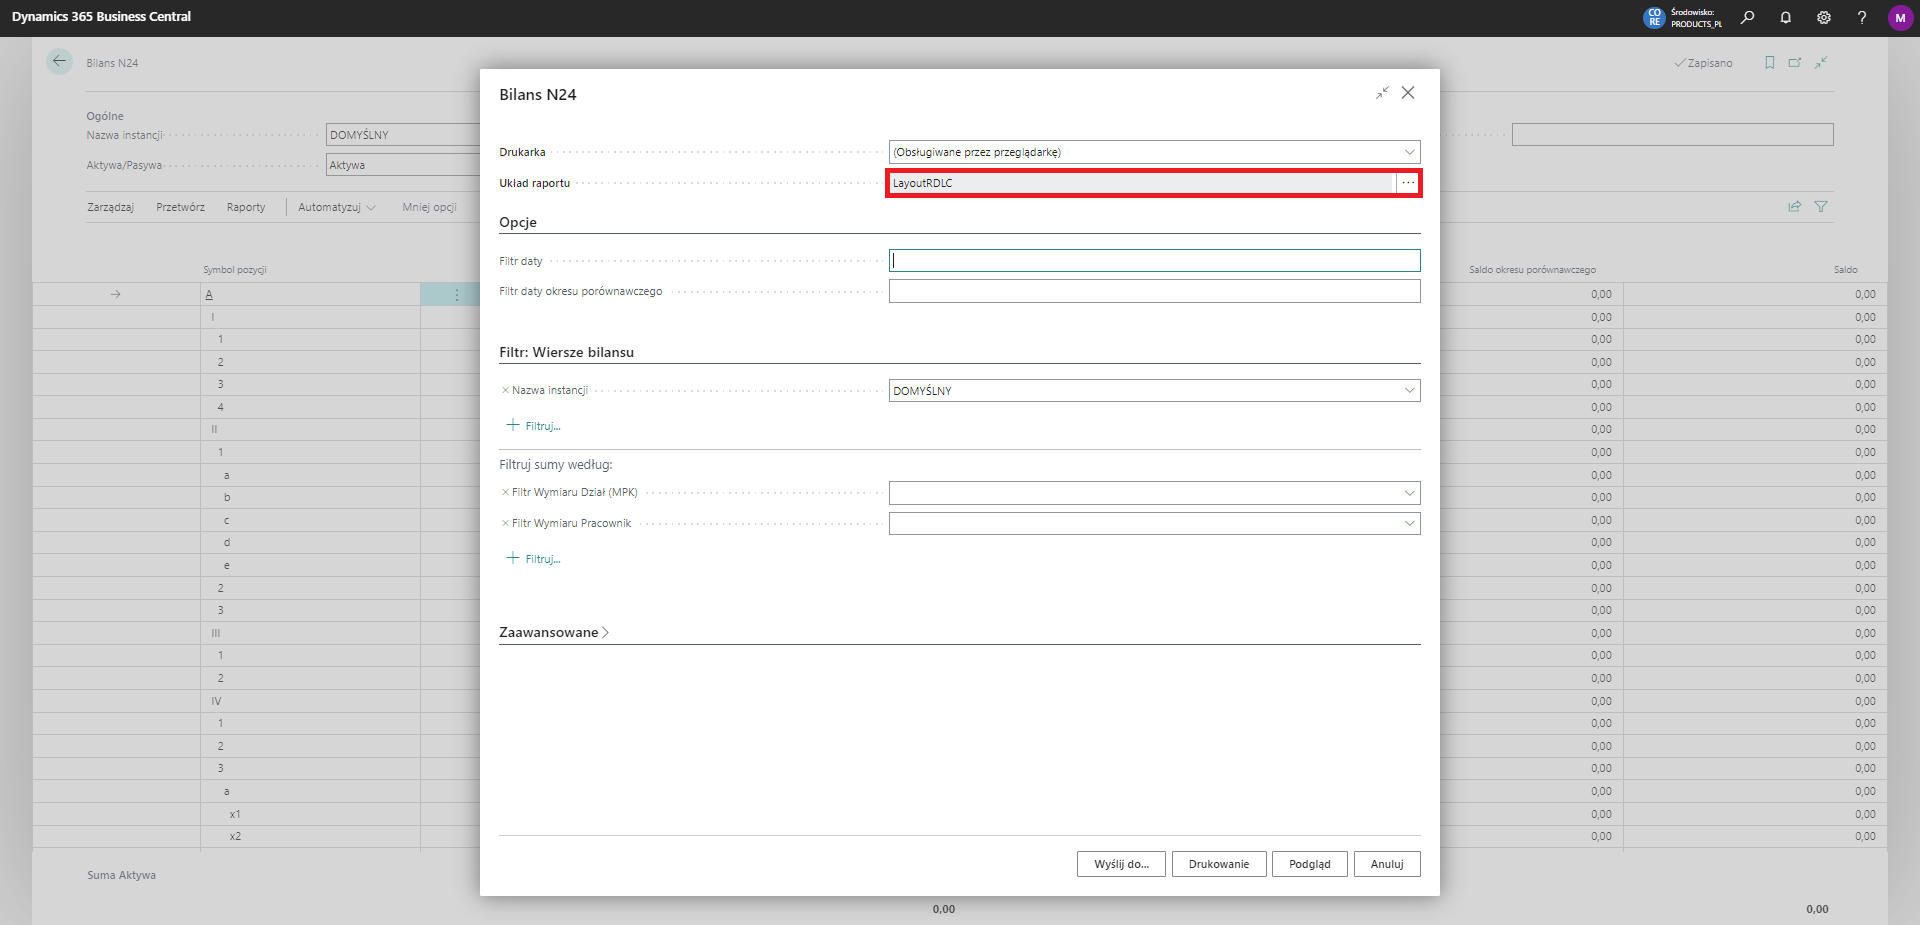Remove the Filtr Wymiaru Dział (MPK) filter
The width and height of the screenshot is (1920, 925).
[x=505, y=492]
